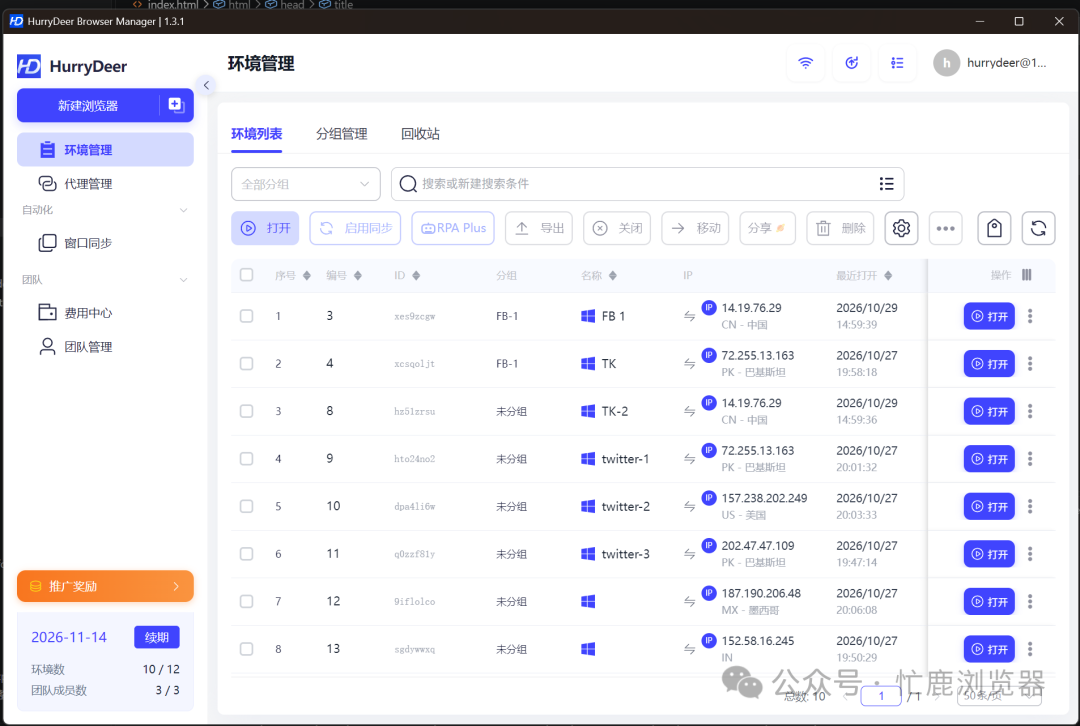Collapse the 团队 sidebar section
This screenshot has width=1080, height=726.
point(183,280)
